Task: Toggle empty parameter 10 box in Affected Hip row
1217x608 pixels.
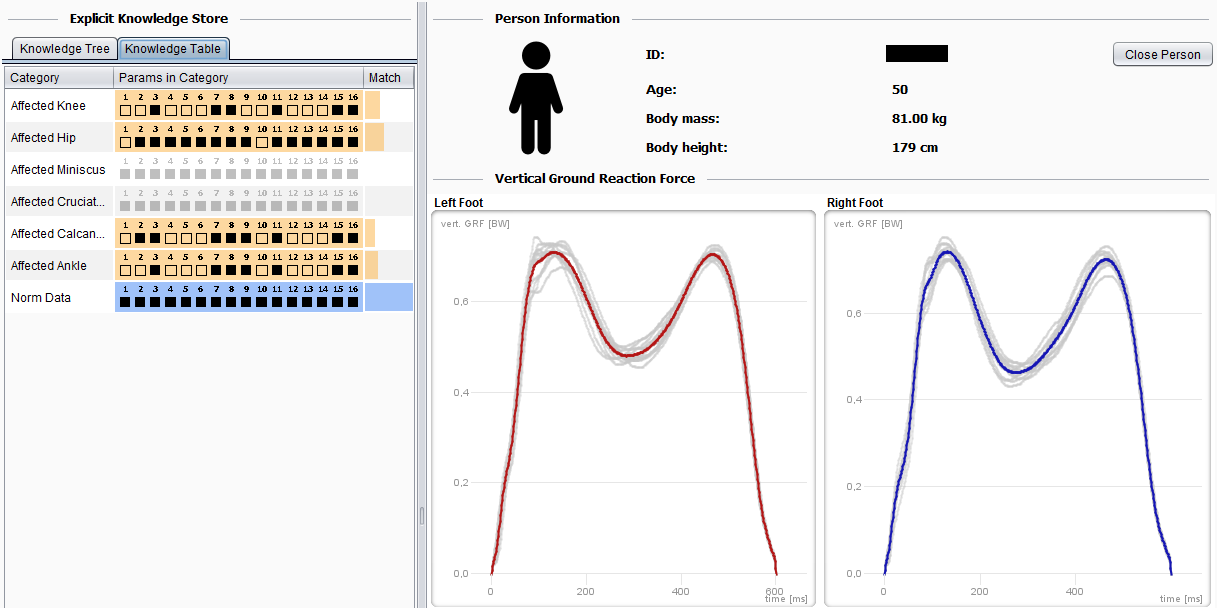Action: coord(262,142)
